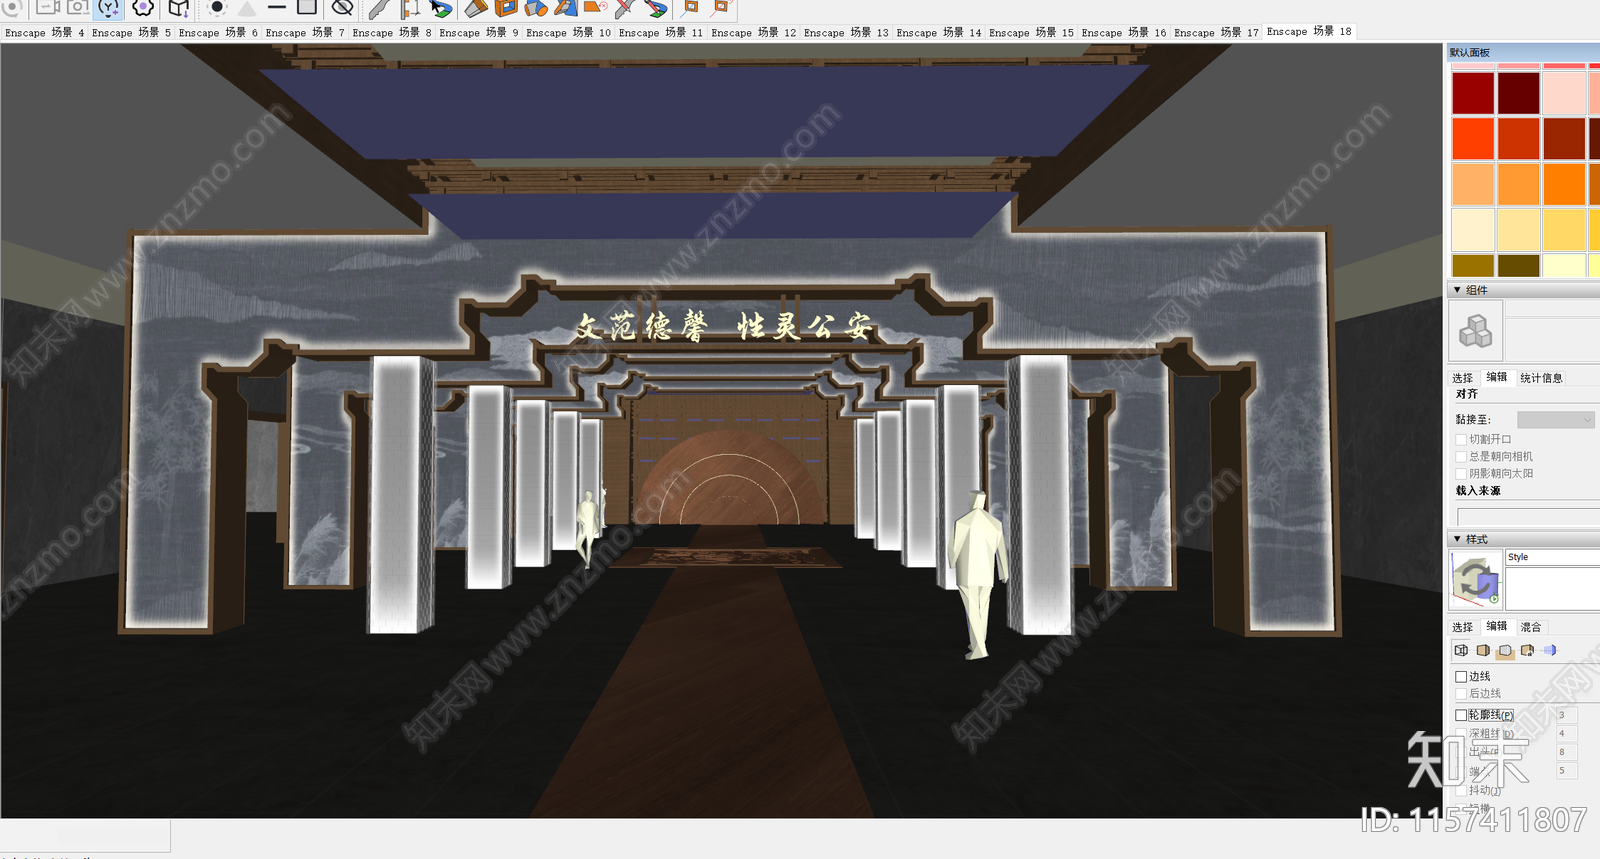1600x859 pixels.
Task: Open the Enscape settings gear icon
Action: point(143,8)
